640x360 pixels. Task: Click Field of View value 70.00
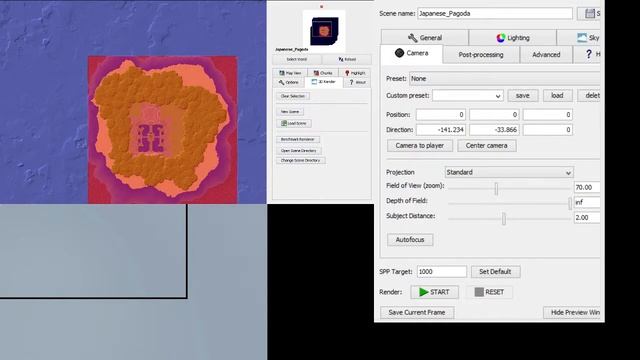coord(587,187)
